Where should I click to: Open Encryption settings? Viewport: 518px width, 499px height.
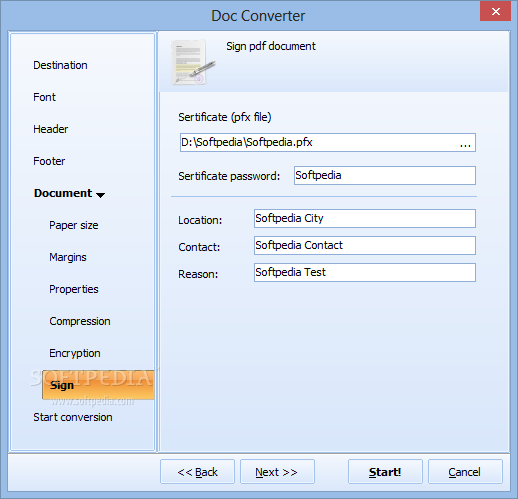pos(75,353)
